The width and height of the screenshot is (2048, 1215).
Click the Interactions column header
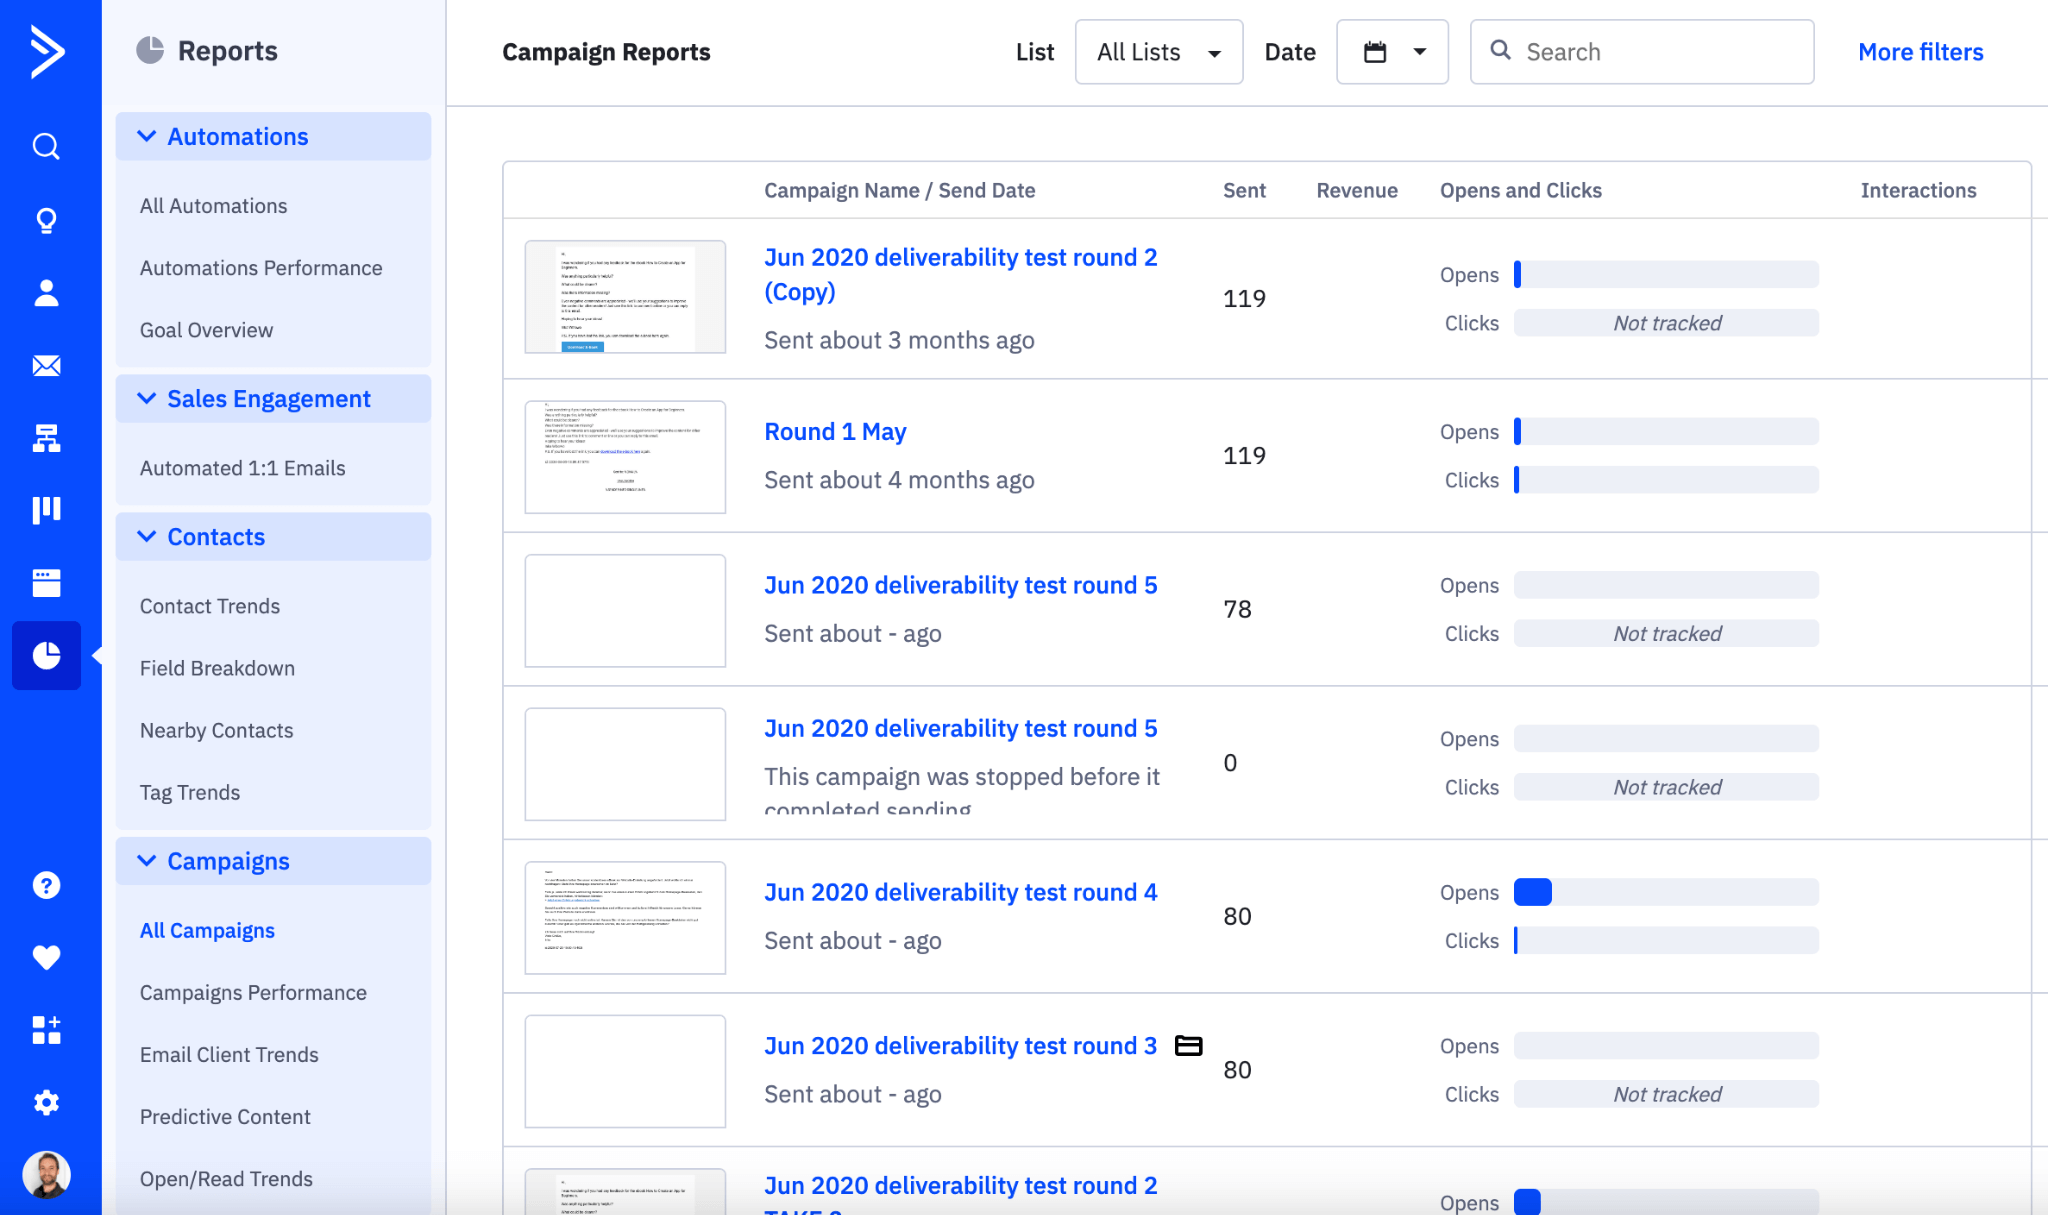pos(1918,190)
